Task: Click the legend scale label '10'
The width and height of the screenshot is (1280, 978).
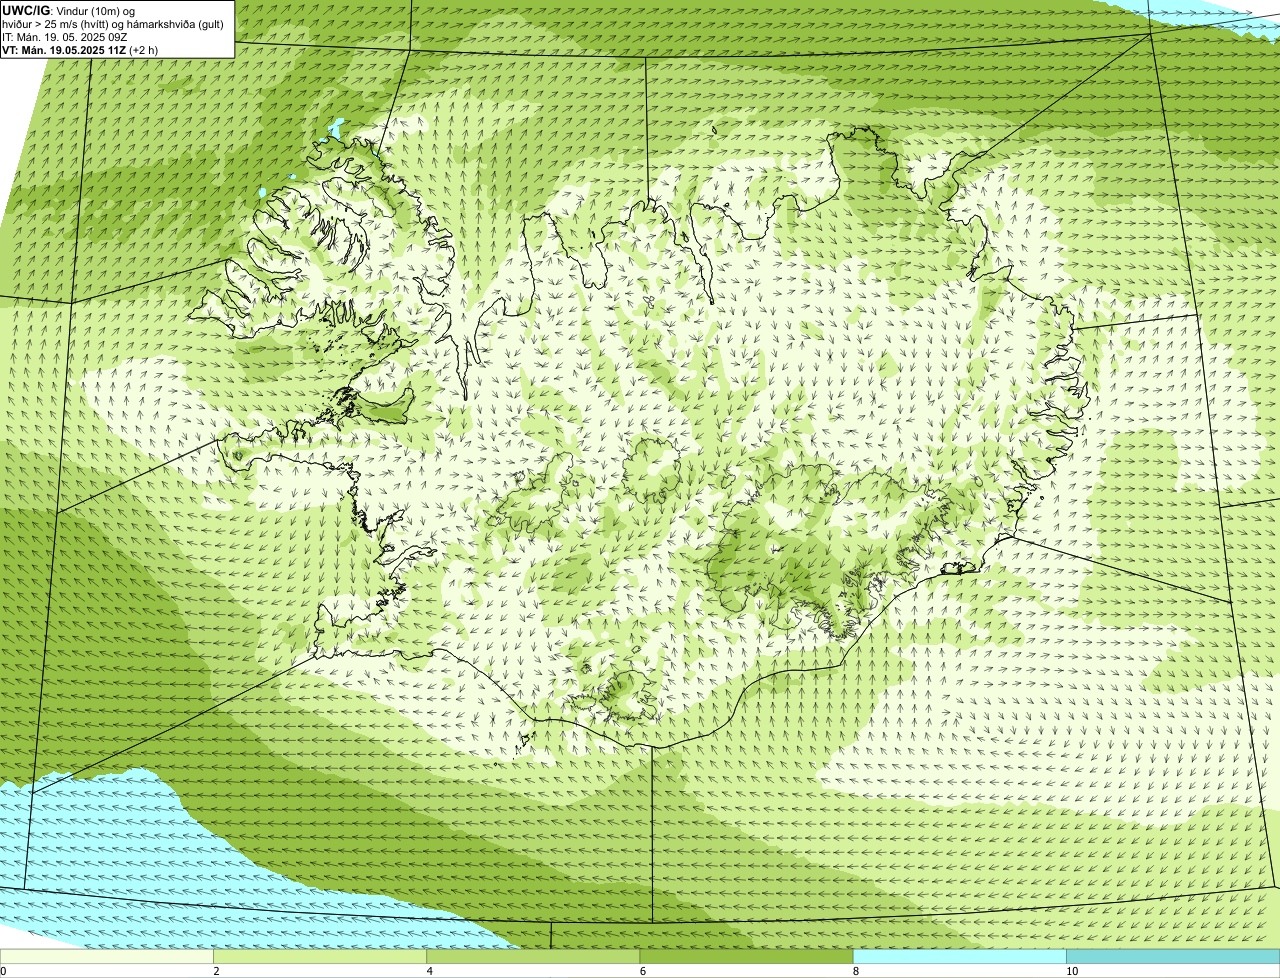Action: (1071, 971)
